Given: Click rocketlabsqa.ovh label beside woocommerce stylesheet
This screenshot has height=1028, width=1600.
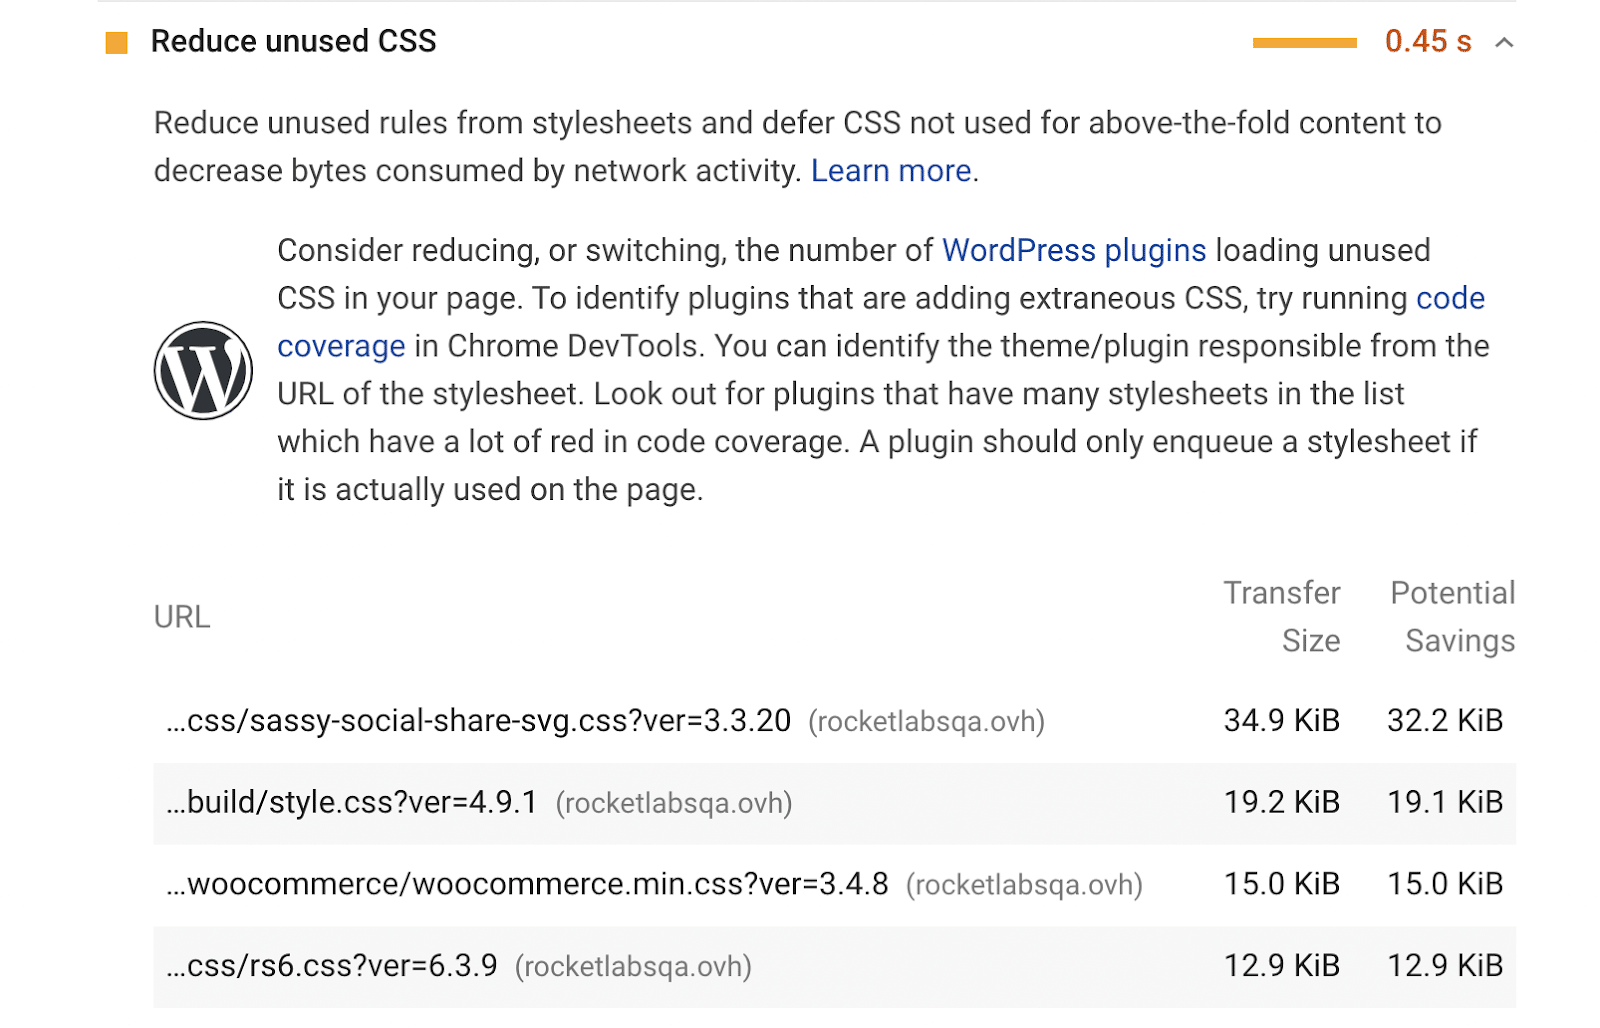Looking at the screenshot, I should tap(1023, 885).
